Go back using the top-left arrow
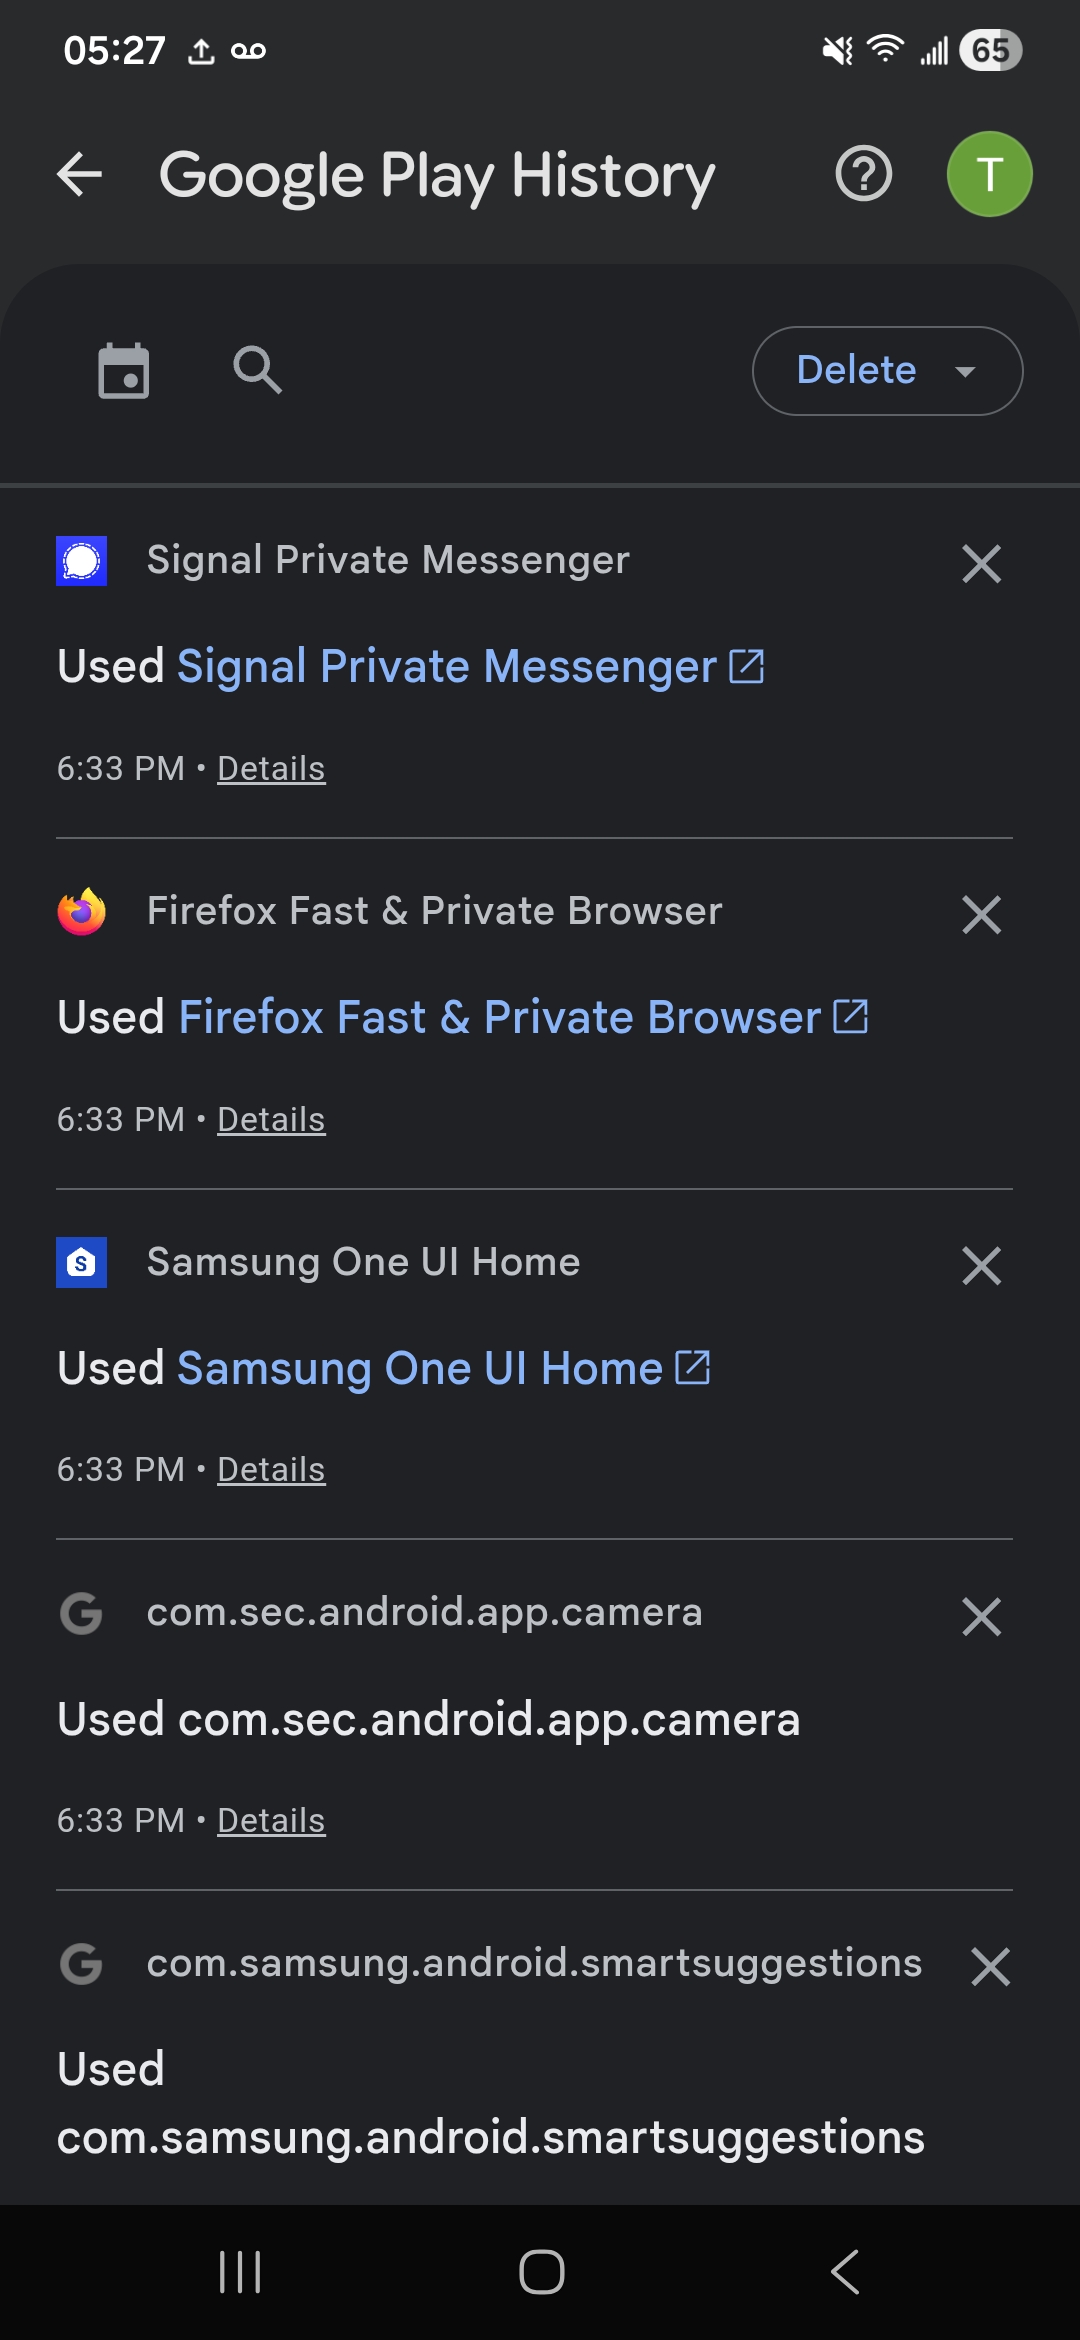Screen dimensions: 1080x2340 coord(80,174)
